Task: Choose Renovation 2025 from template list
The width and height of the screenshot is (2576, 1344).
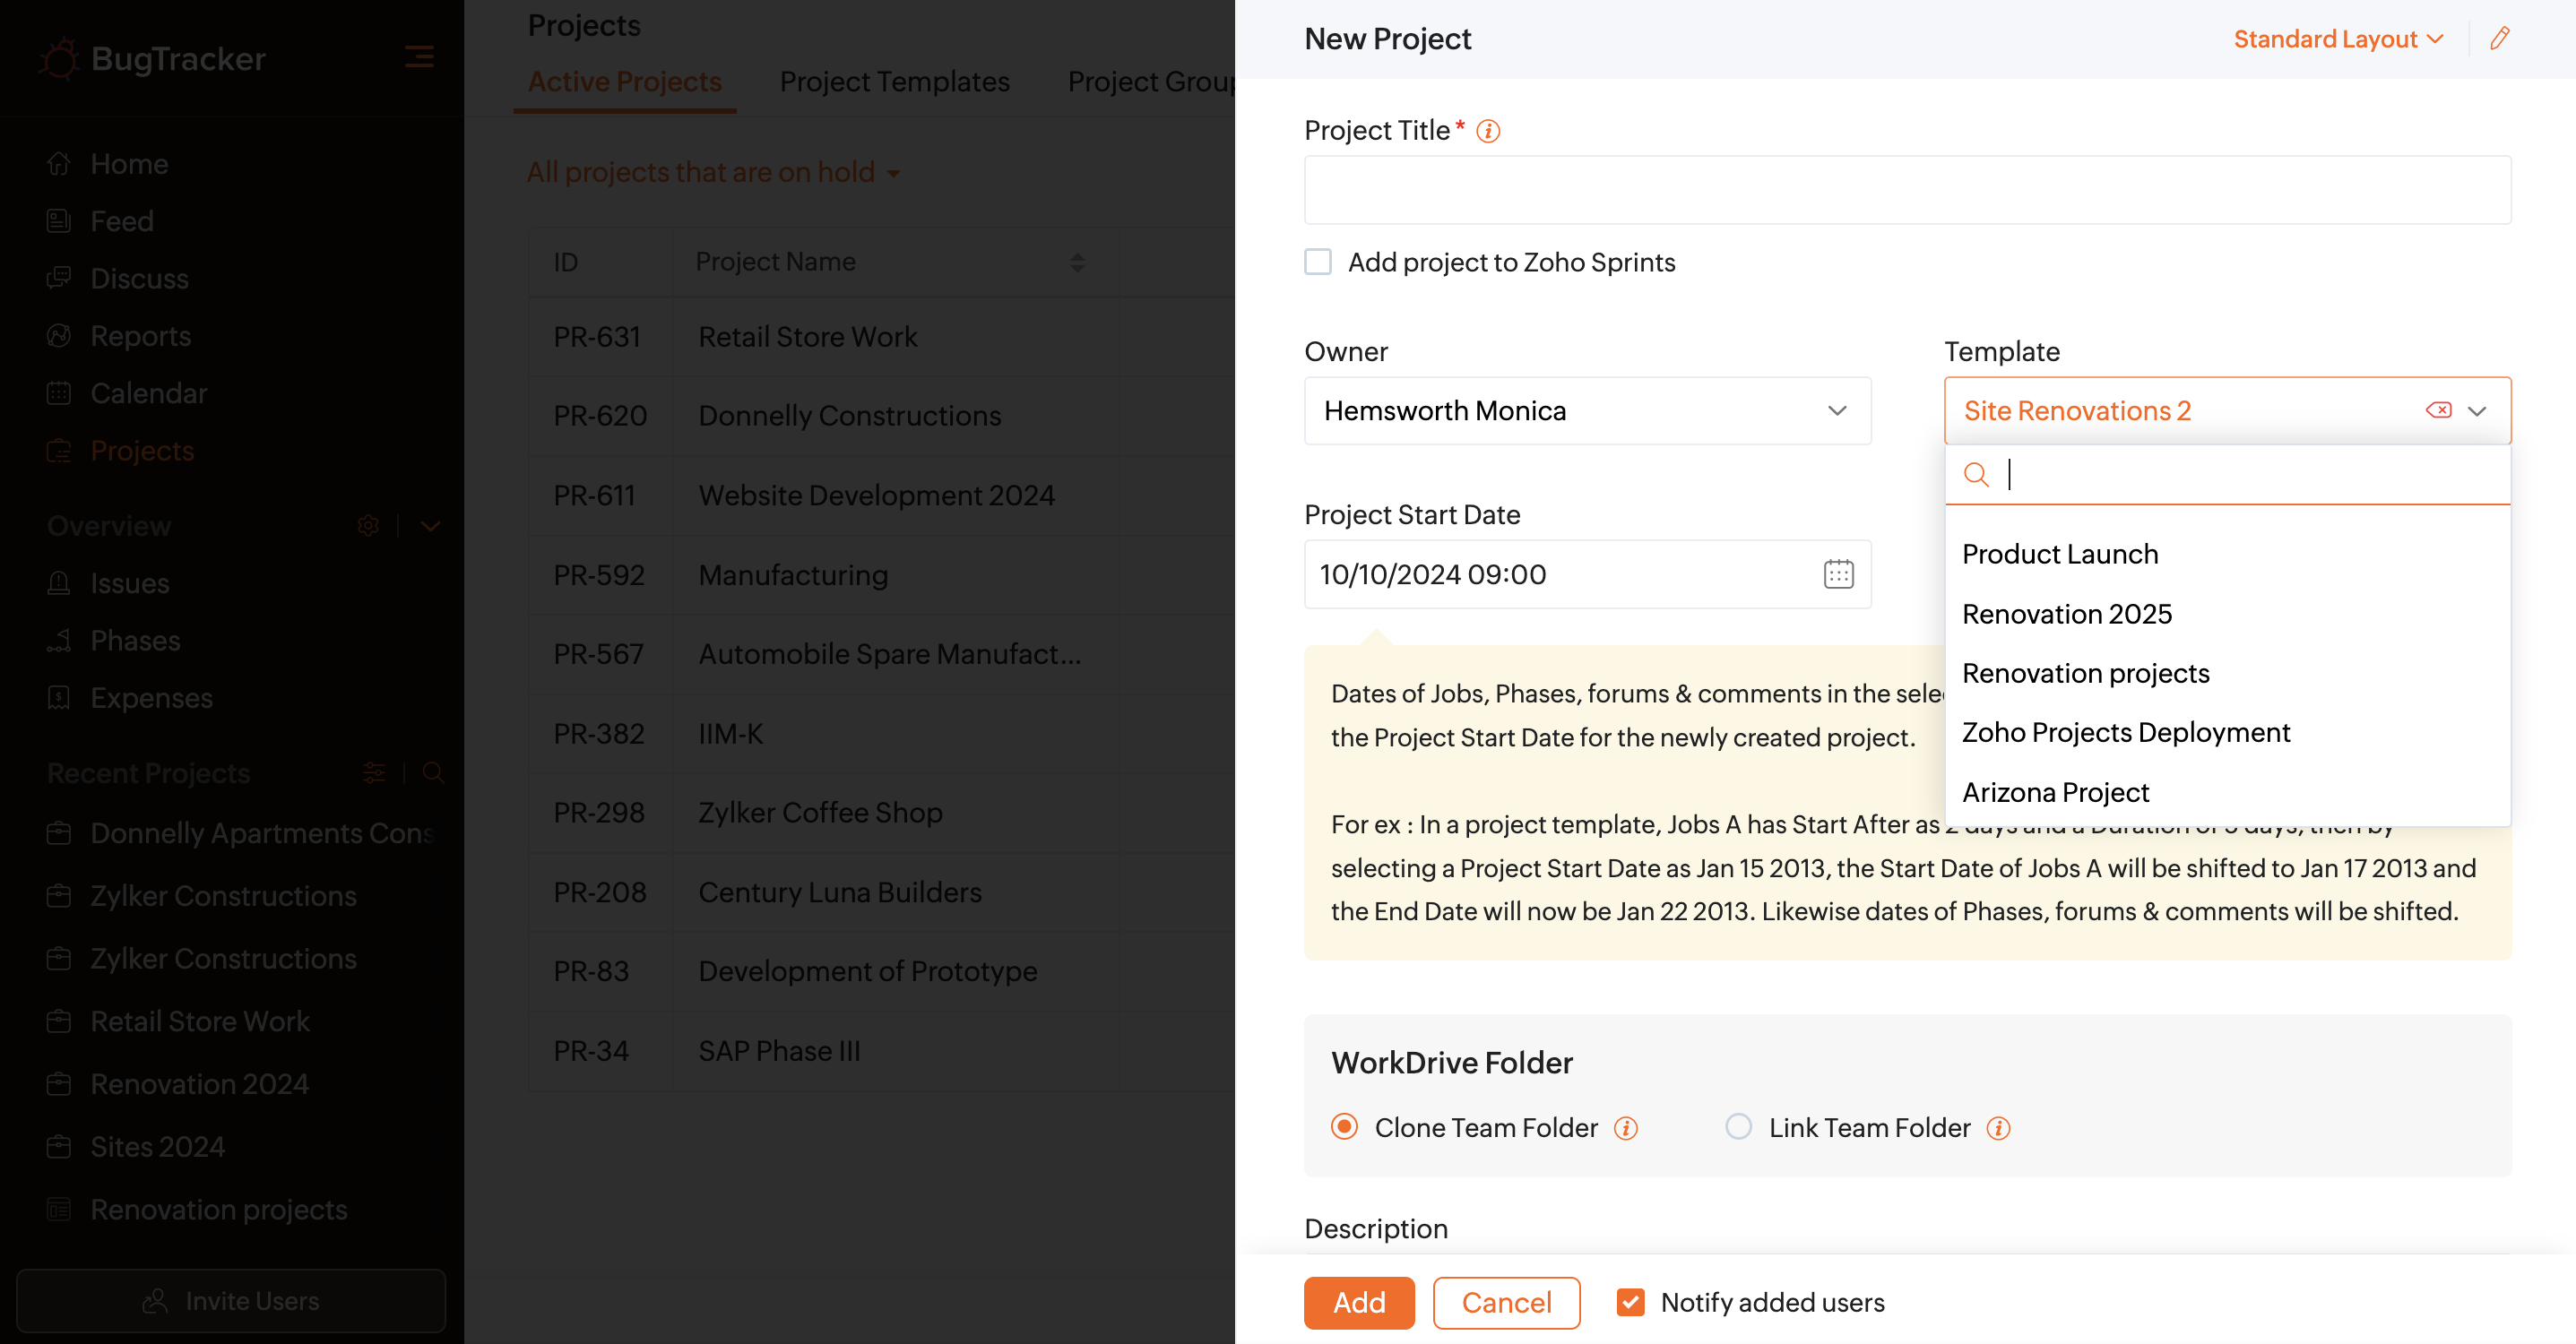Action: (x=2067, y=614)
